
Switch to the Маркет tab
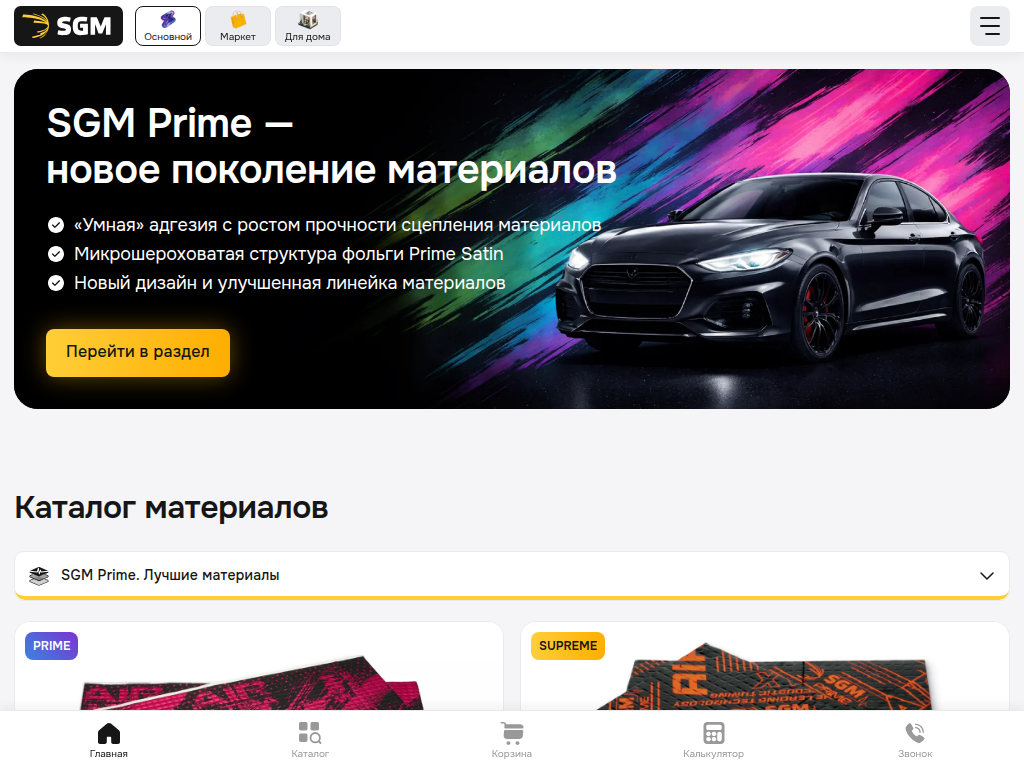[x=238, y=26]
